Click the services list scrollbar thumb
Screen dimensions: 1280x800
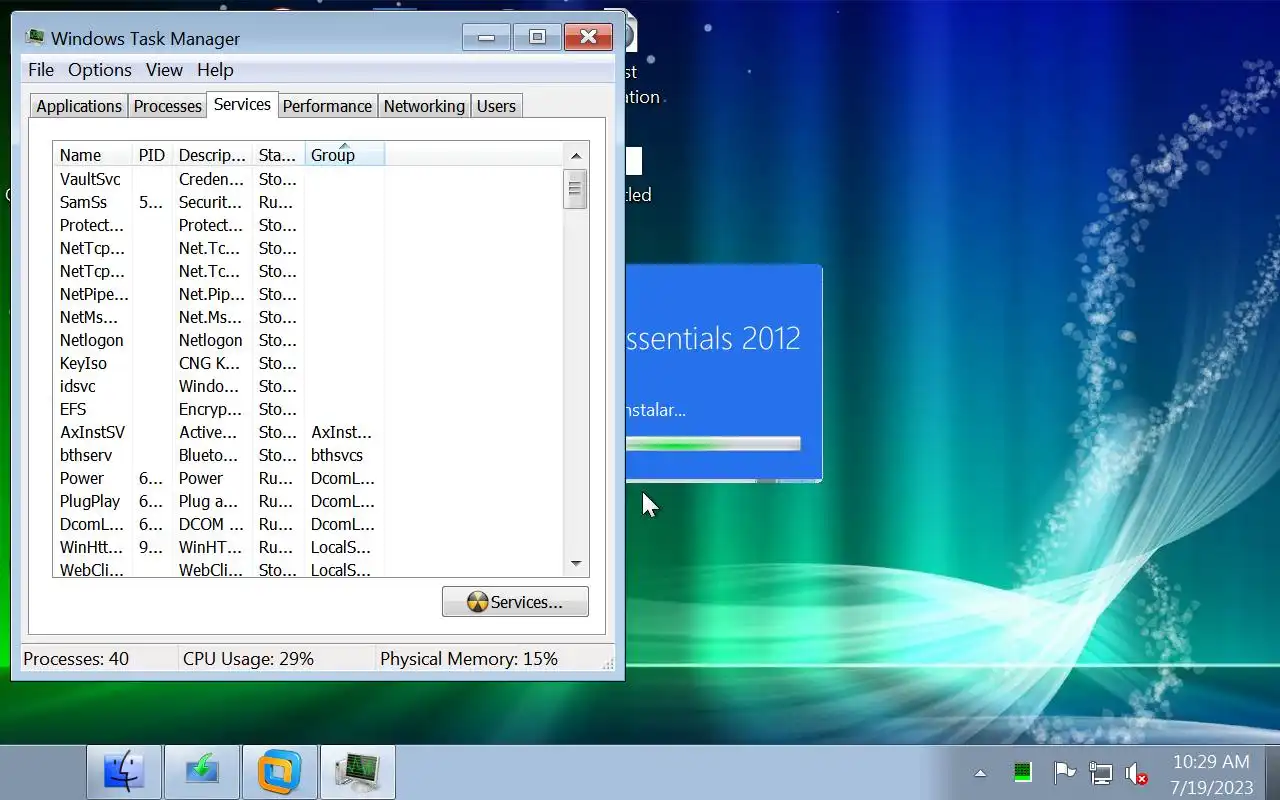coord(575,189)
